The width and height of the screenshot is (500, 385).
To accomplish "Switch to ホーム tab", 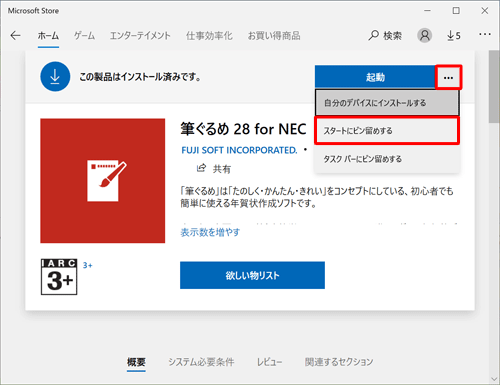I will pyautogui.click(x=48, y=36).
